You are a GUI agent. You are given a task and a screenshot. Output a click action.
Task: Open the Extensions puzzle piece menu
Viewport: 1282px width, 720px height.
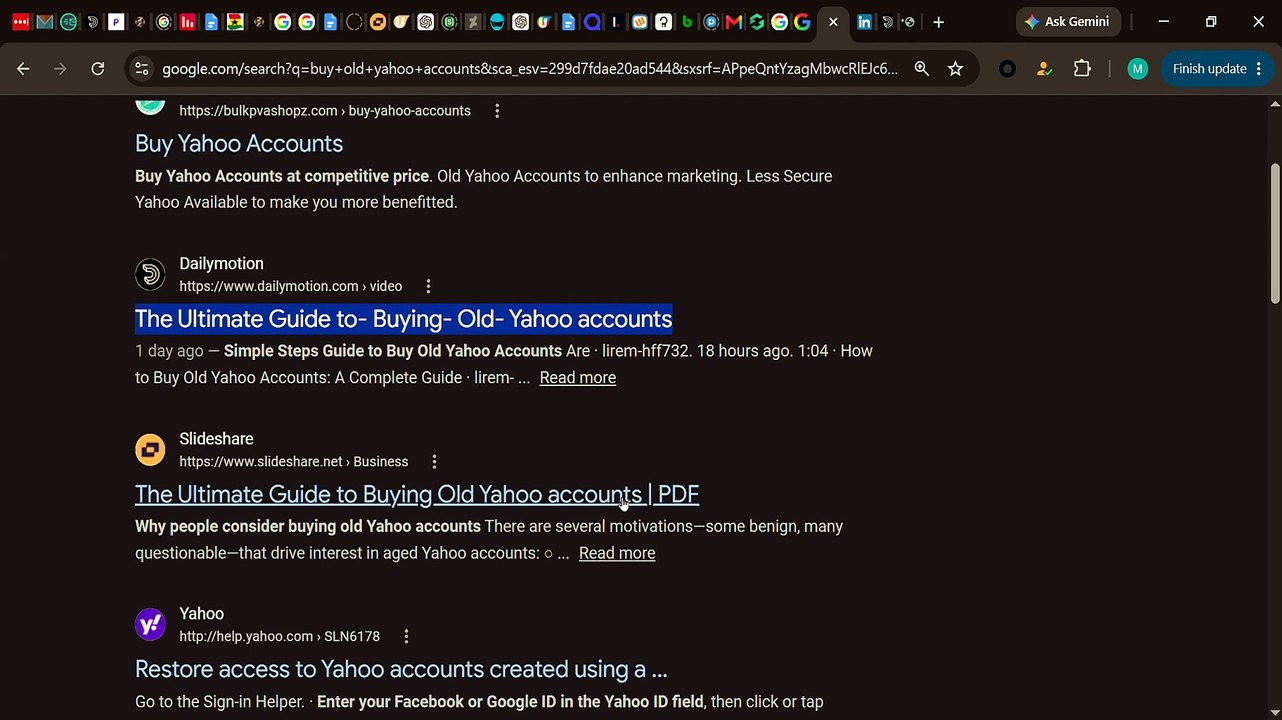pyautogui.click(x=1082, y=69)
